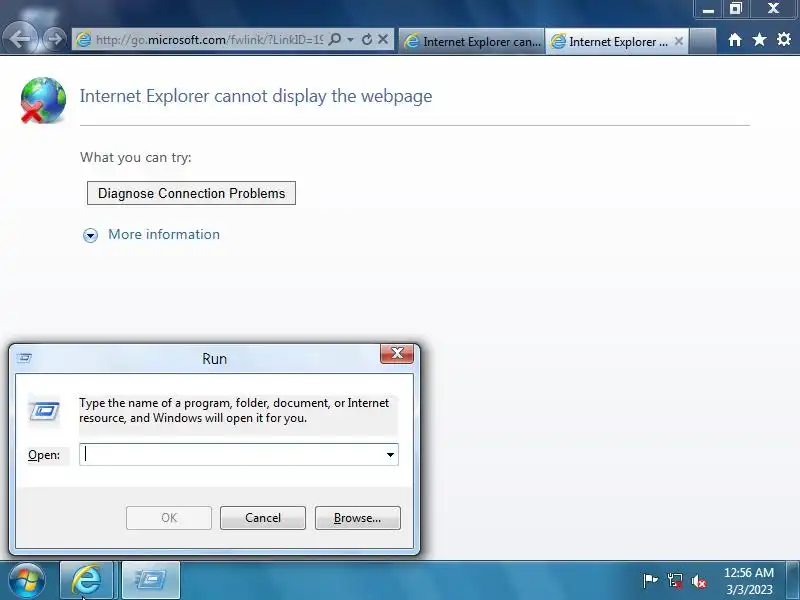The height and width of the screenshot is (600, 800).
Task: Expand the More information chevron
Action: (90, 235)
